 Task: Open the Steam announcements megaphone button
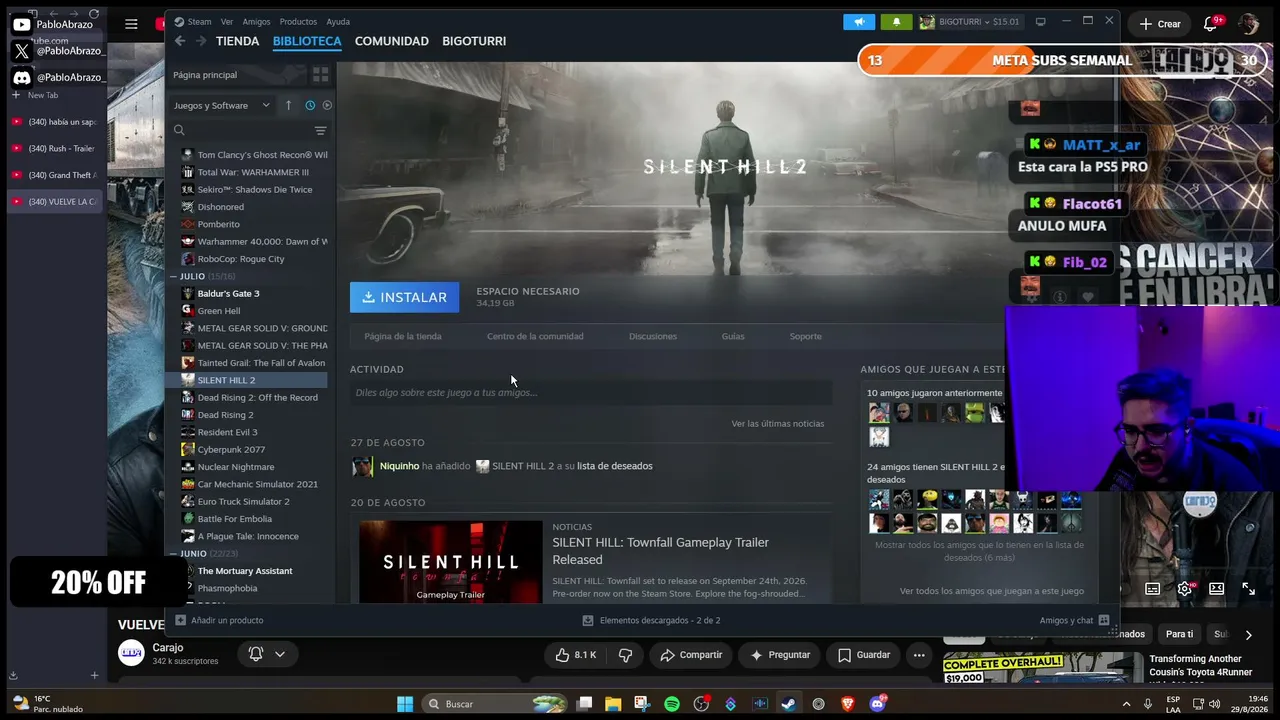tap(859, 22)
